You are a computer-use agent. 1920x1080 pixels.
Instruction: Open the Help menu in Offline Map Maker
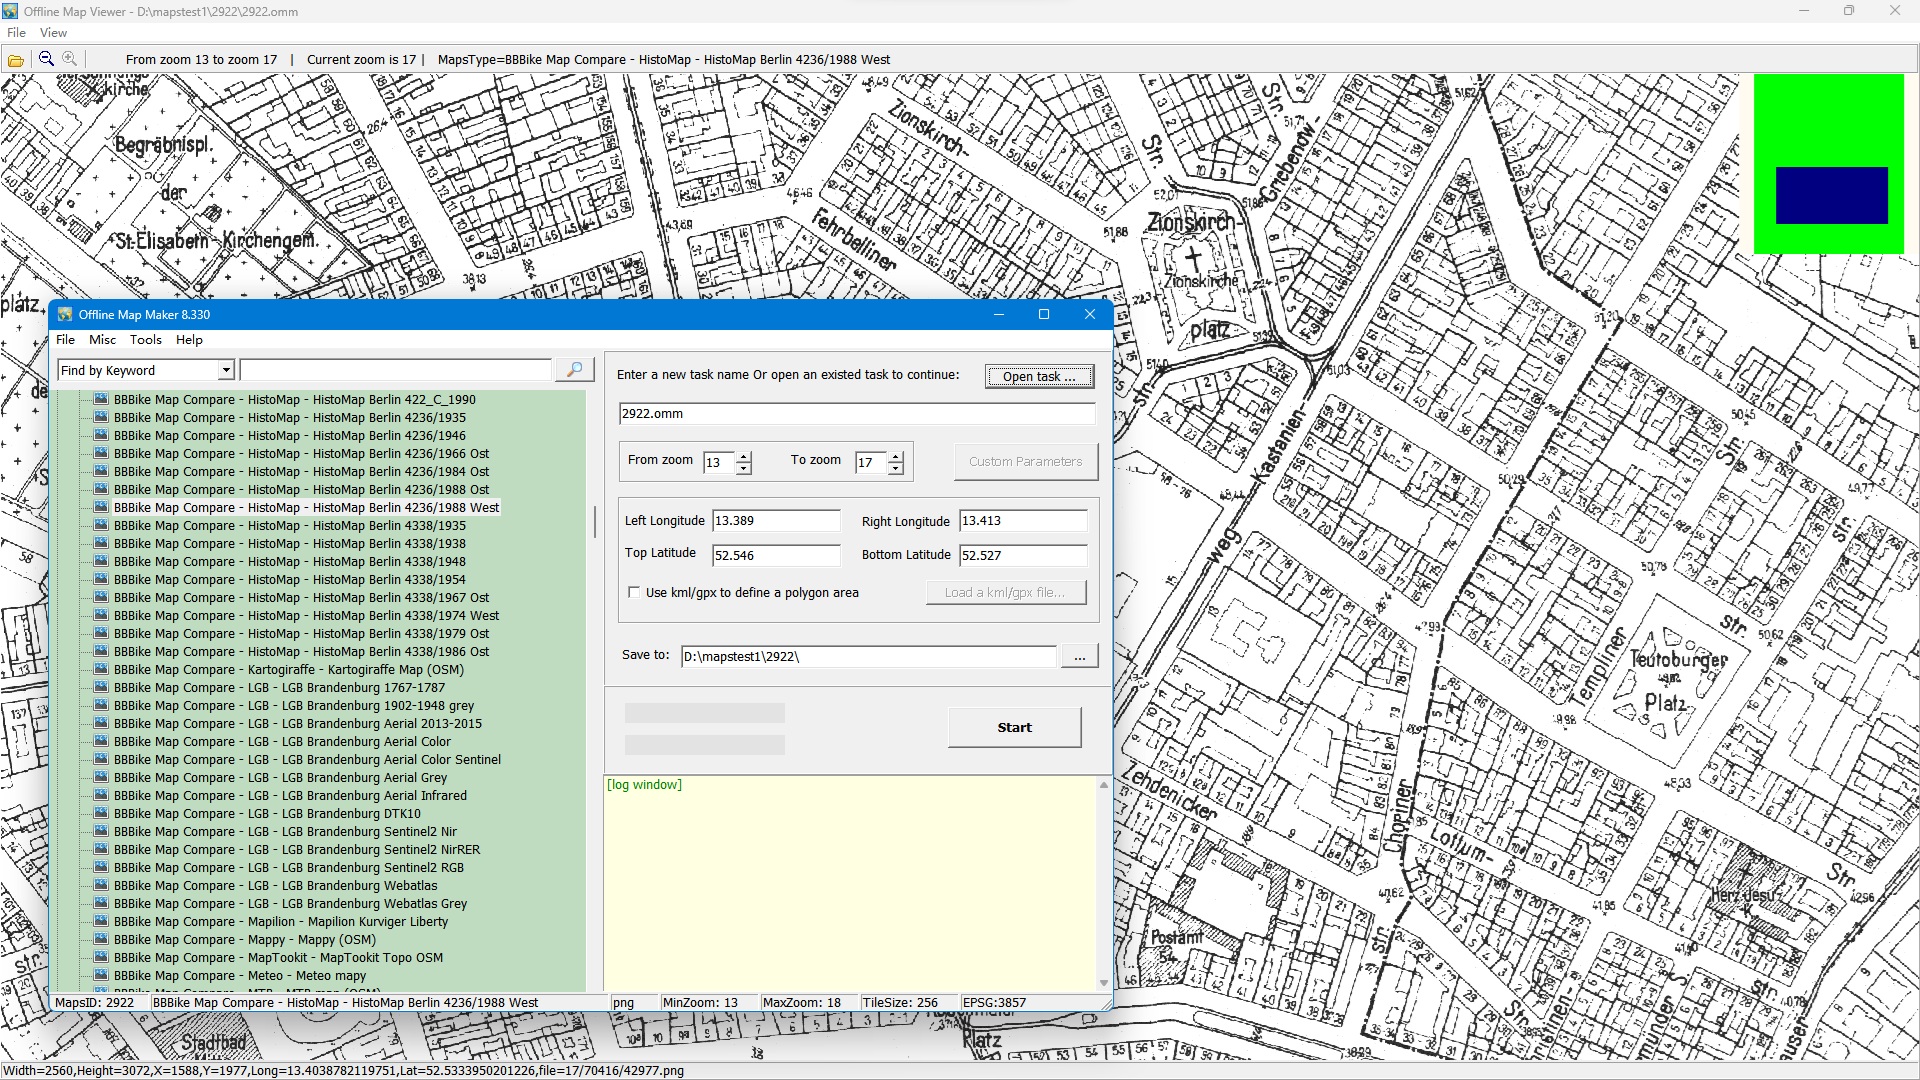(189, 340)
